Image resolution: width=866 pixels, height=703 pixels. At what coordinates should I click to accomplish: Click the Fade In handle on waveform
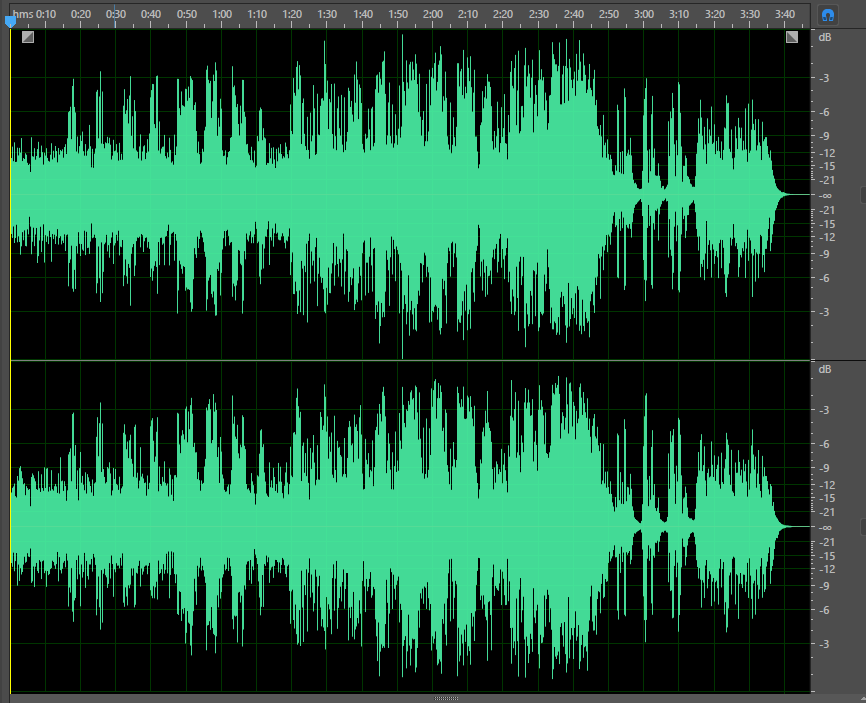click(x=28, y=37)
